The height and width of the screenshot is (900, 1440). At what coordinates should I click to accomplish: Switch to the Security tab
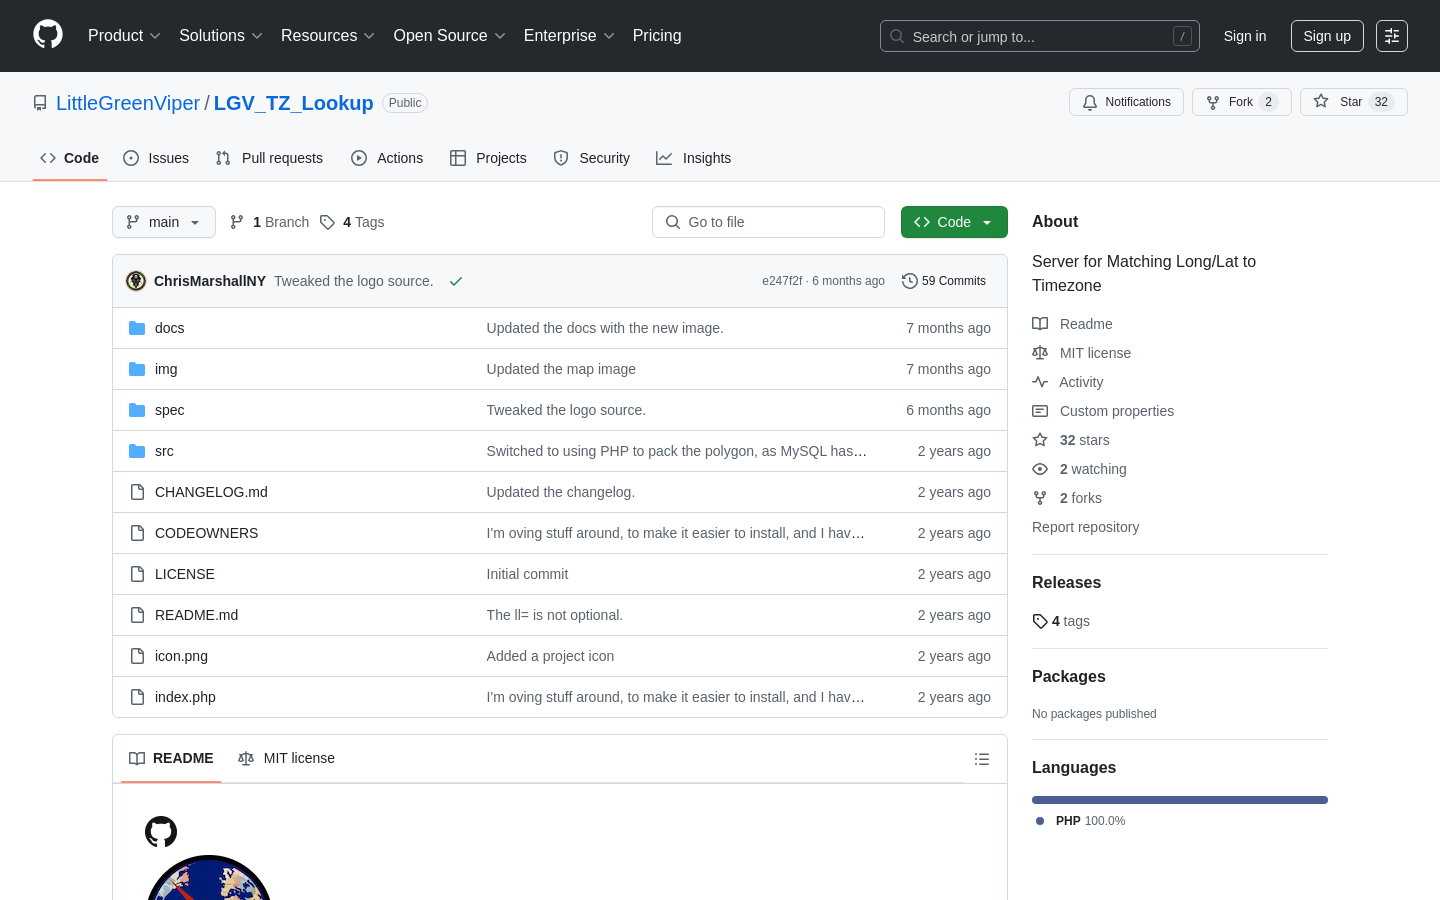(592, 158)
